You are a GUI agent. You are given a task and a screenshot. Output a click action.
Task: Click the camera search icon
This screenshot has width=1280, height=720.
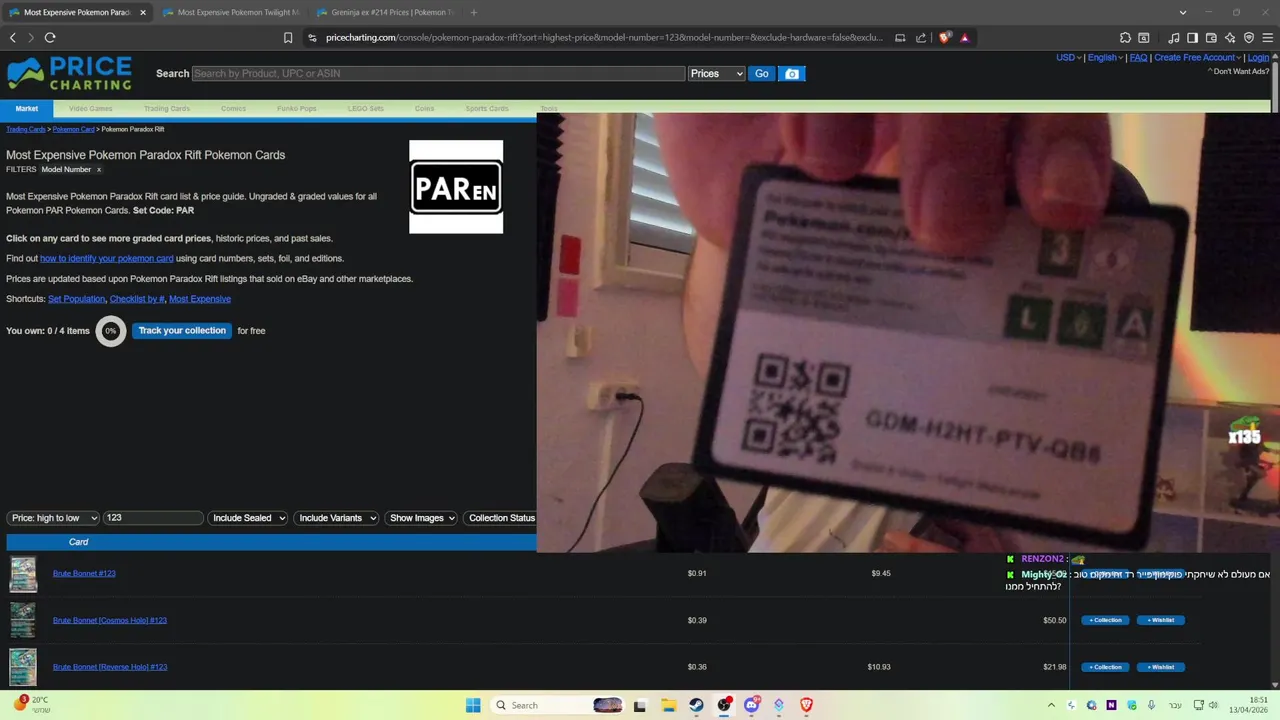click(792, 74)
